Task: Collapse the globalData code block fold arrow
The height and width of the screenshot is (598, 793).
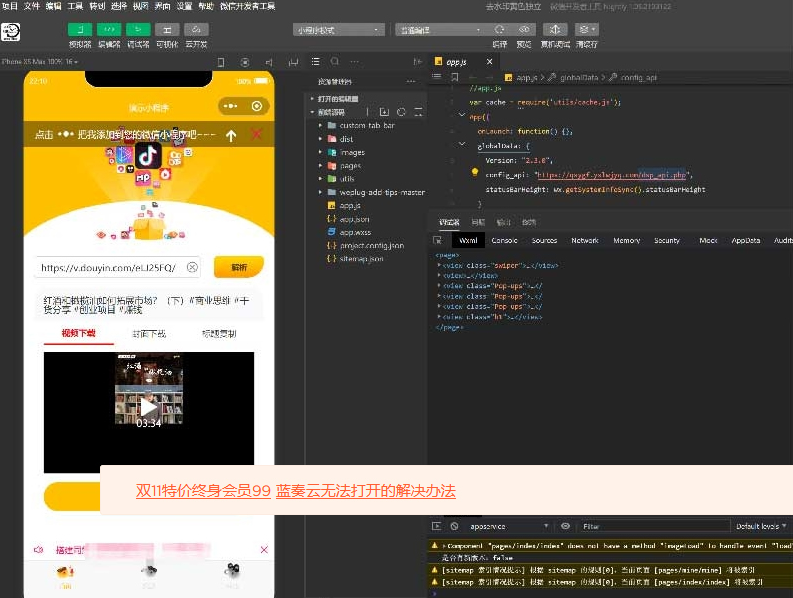Action: (x=462, y=145)
